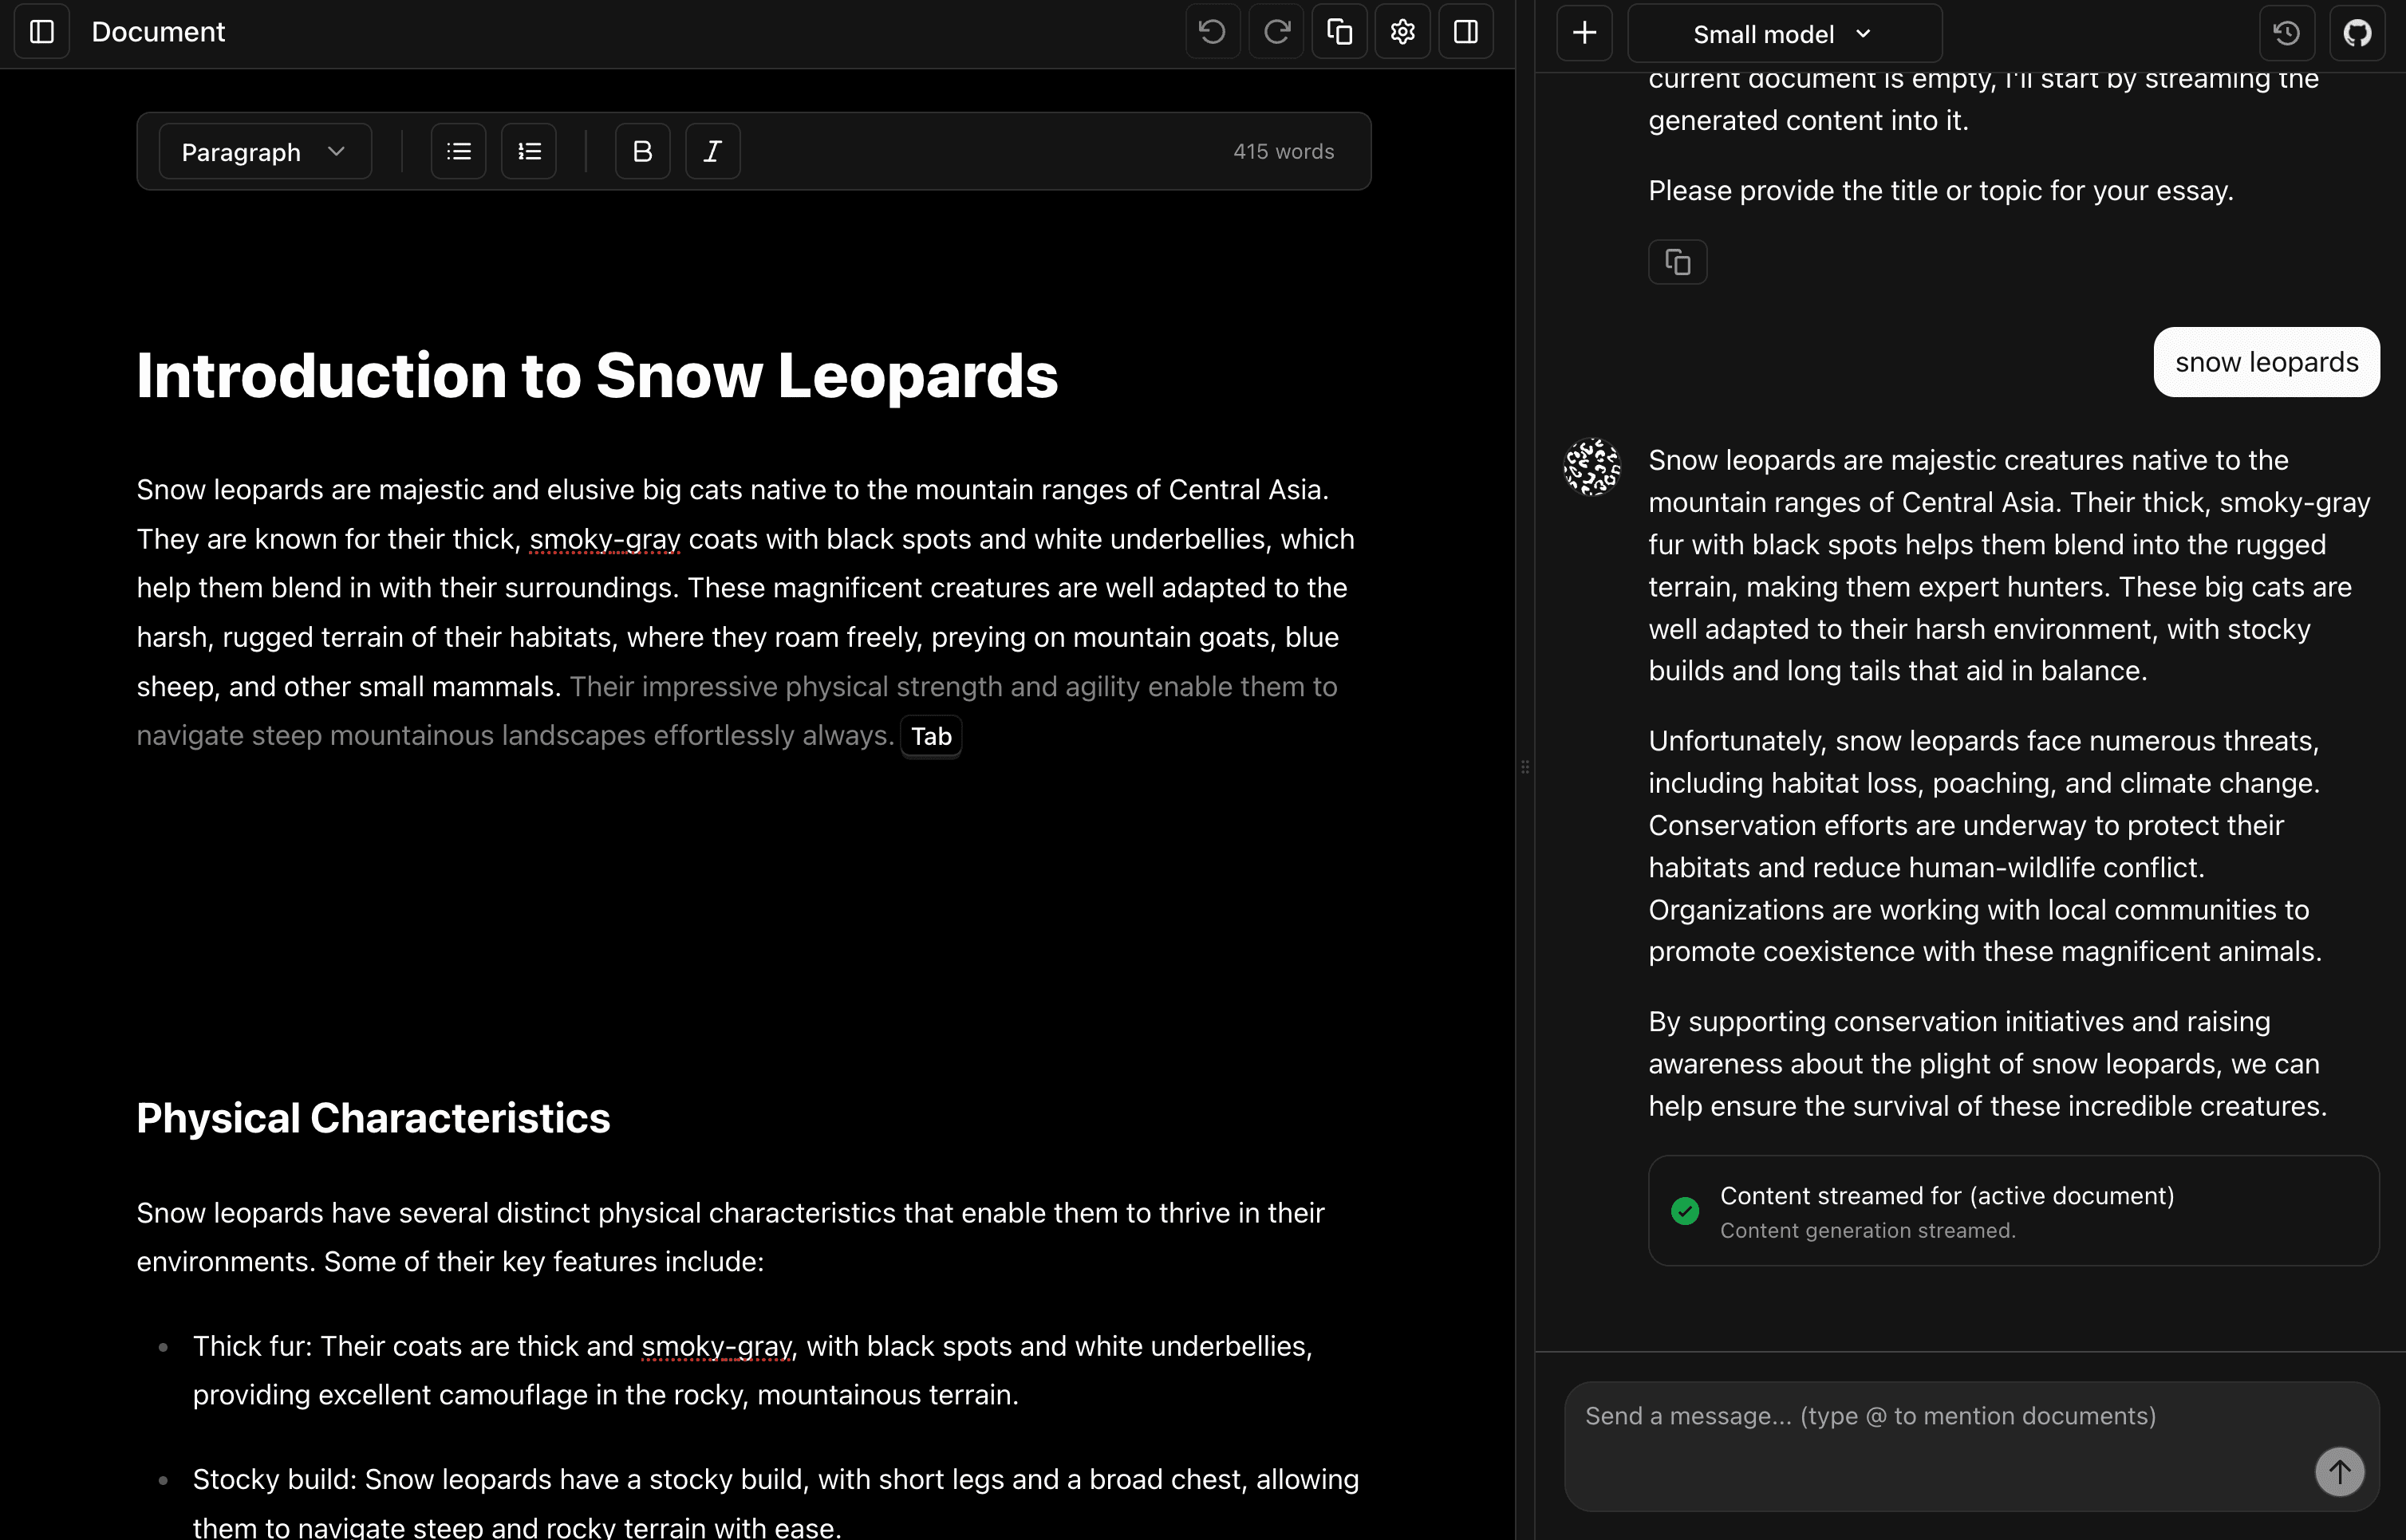Viewport: 2406px width, 1540px height.
Task: Select the snow leopards message bubble
Action: tap(2265, 361)
